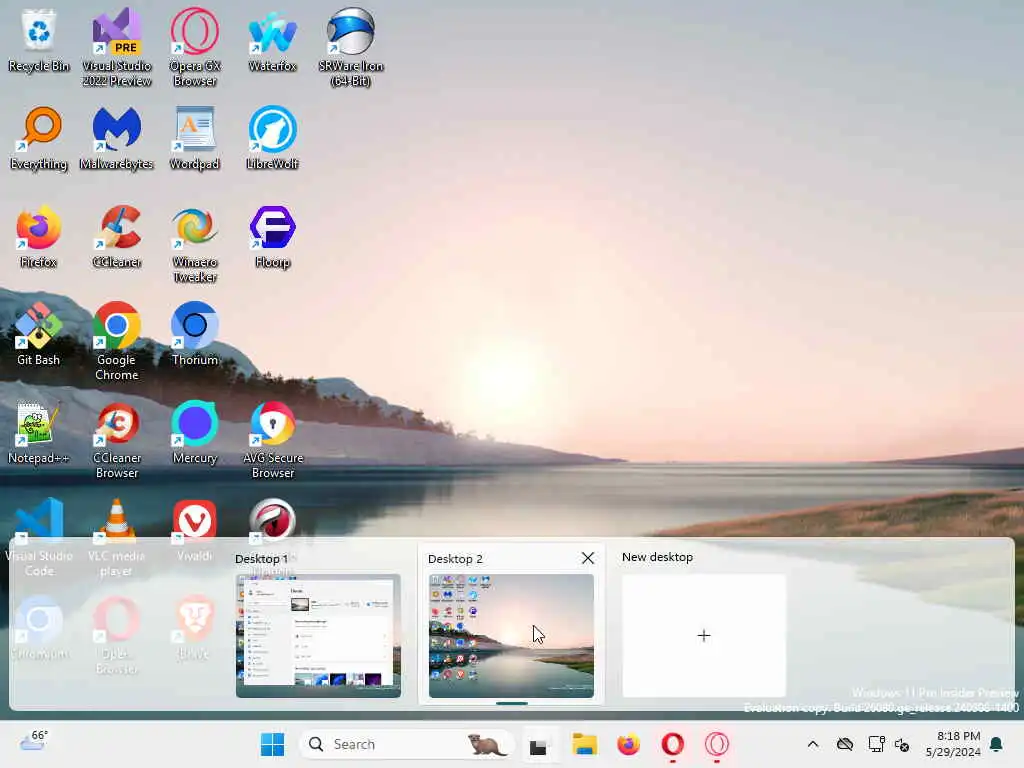Open the clock showing 8:18 PM

(x=953, y=744)
